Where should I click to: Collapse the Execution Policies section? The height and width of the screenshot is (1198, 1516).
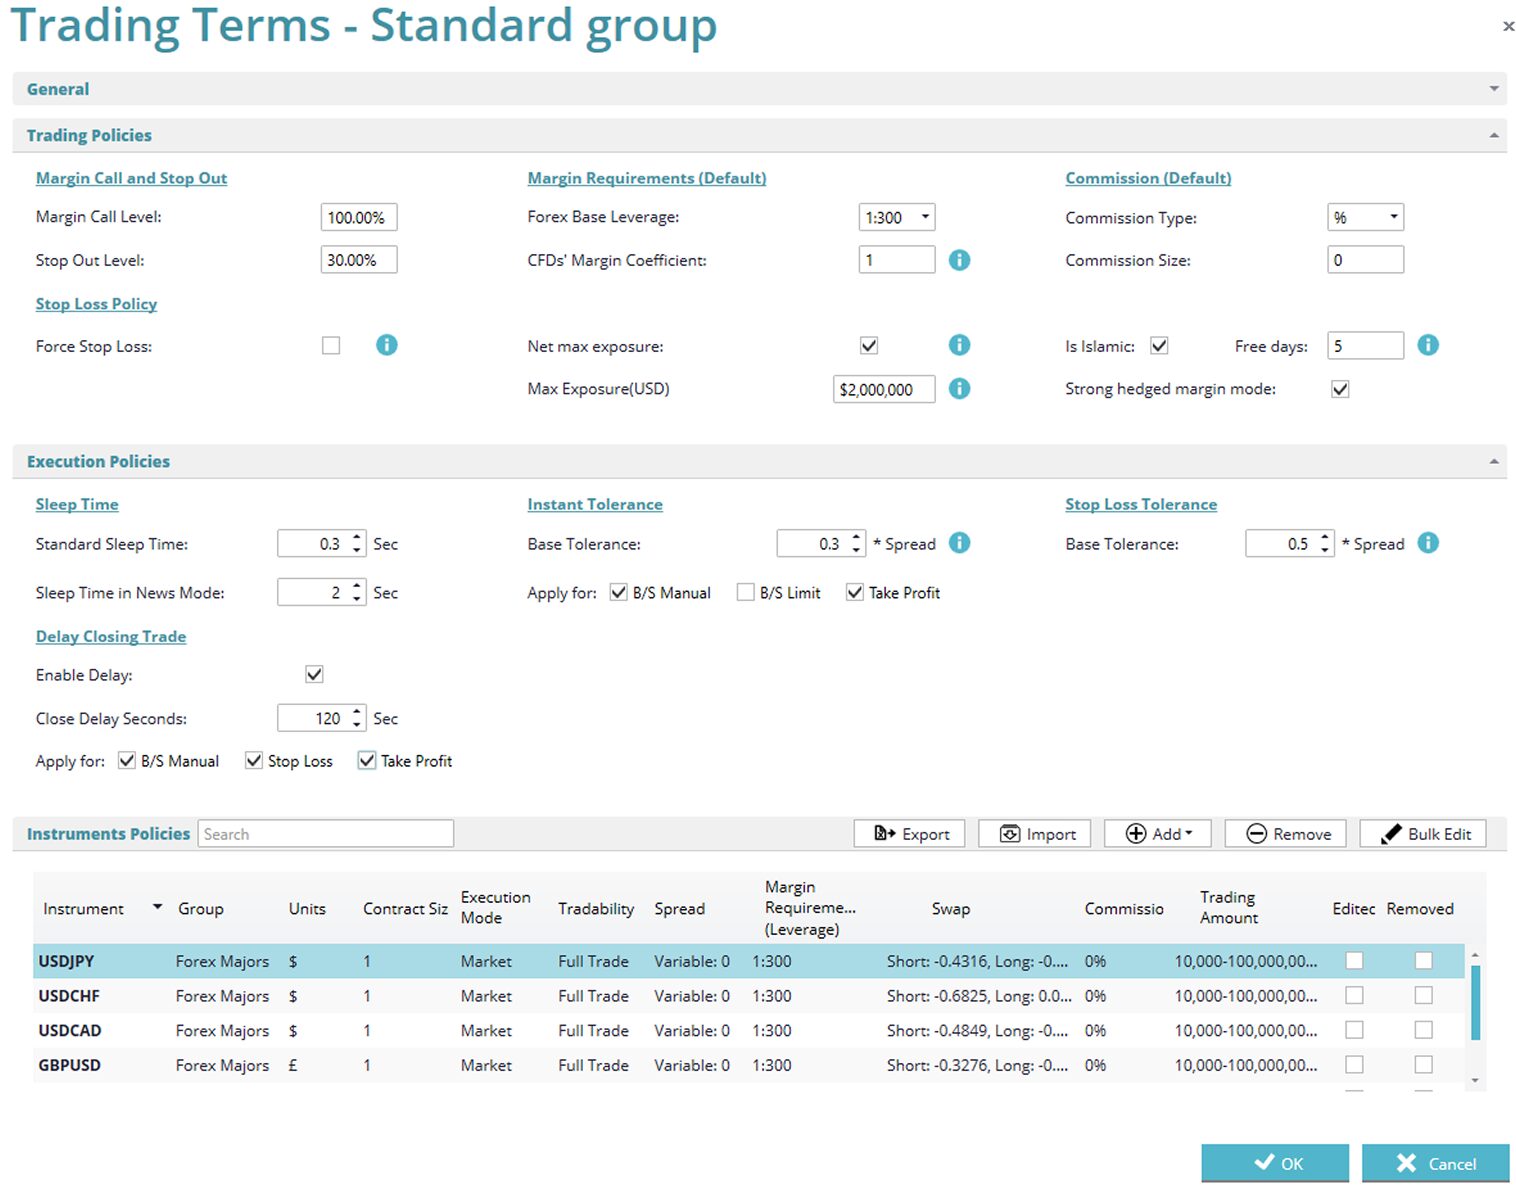(1494, 461)
